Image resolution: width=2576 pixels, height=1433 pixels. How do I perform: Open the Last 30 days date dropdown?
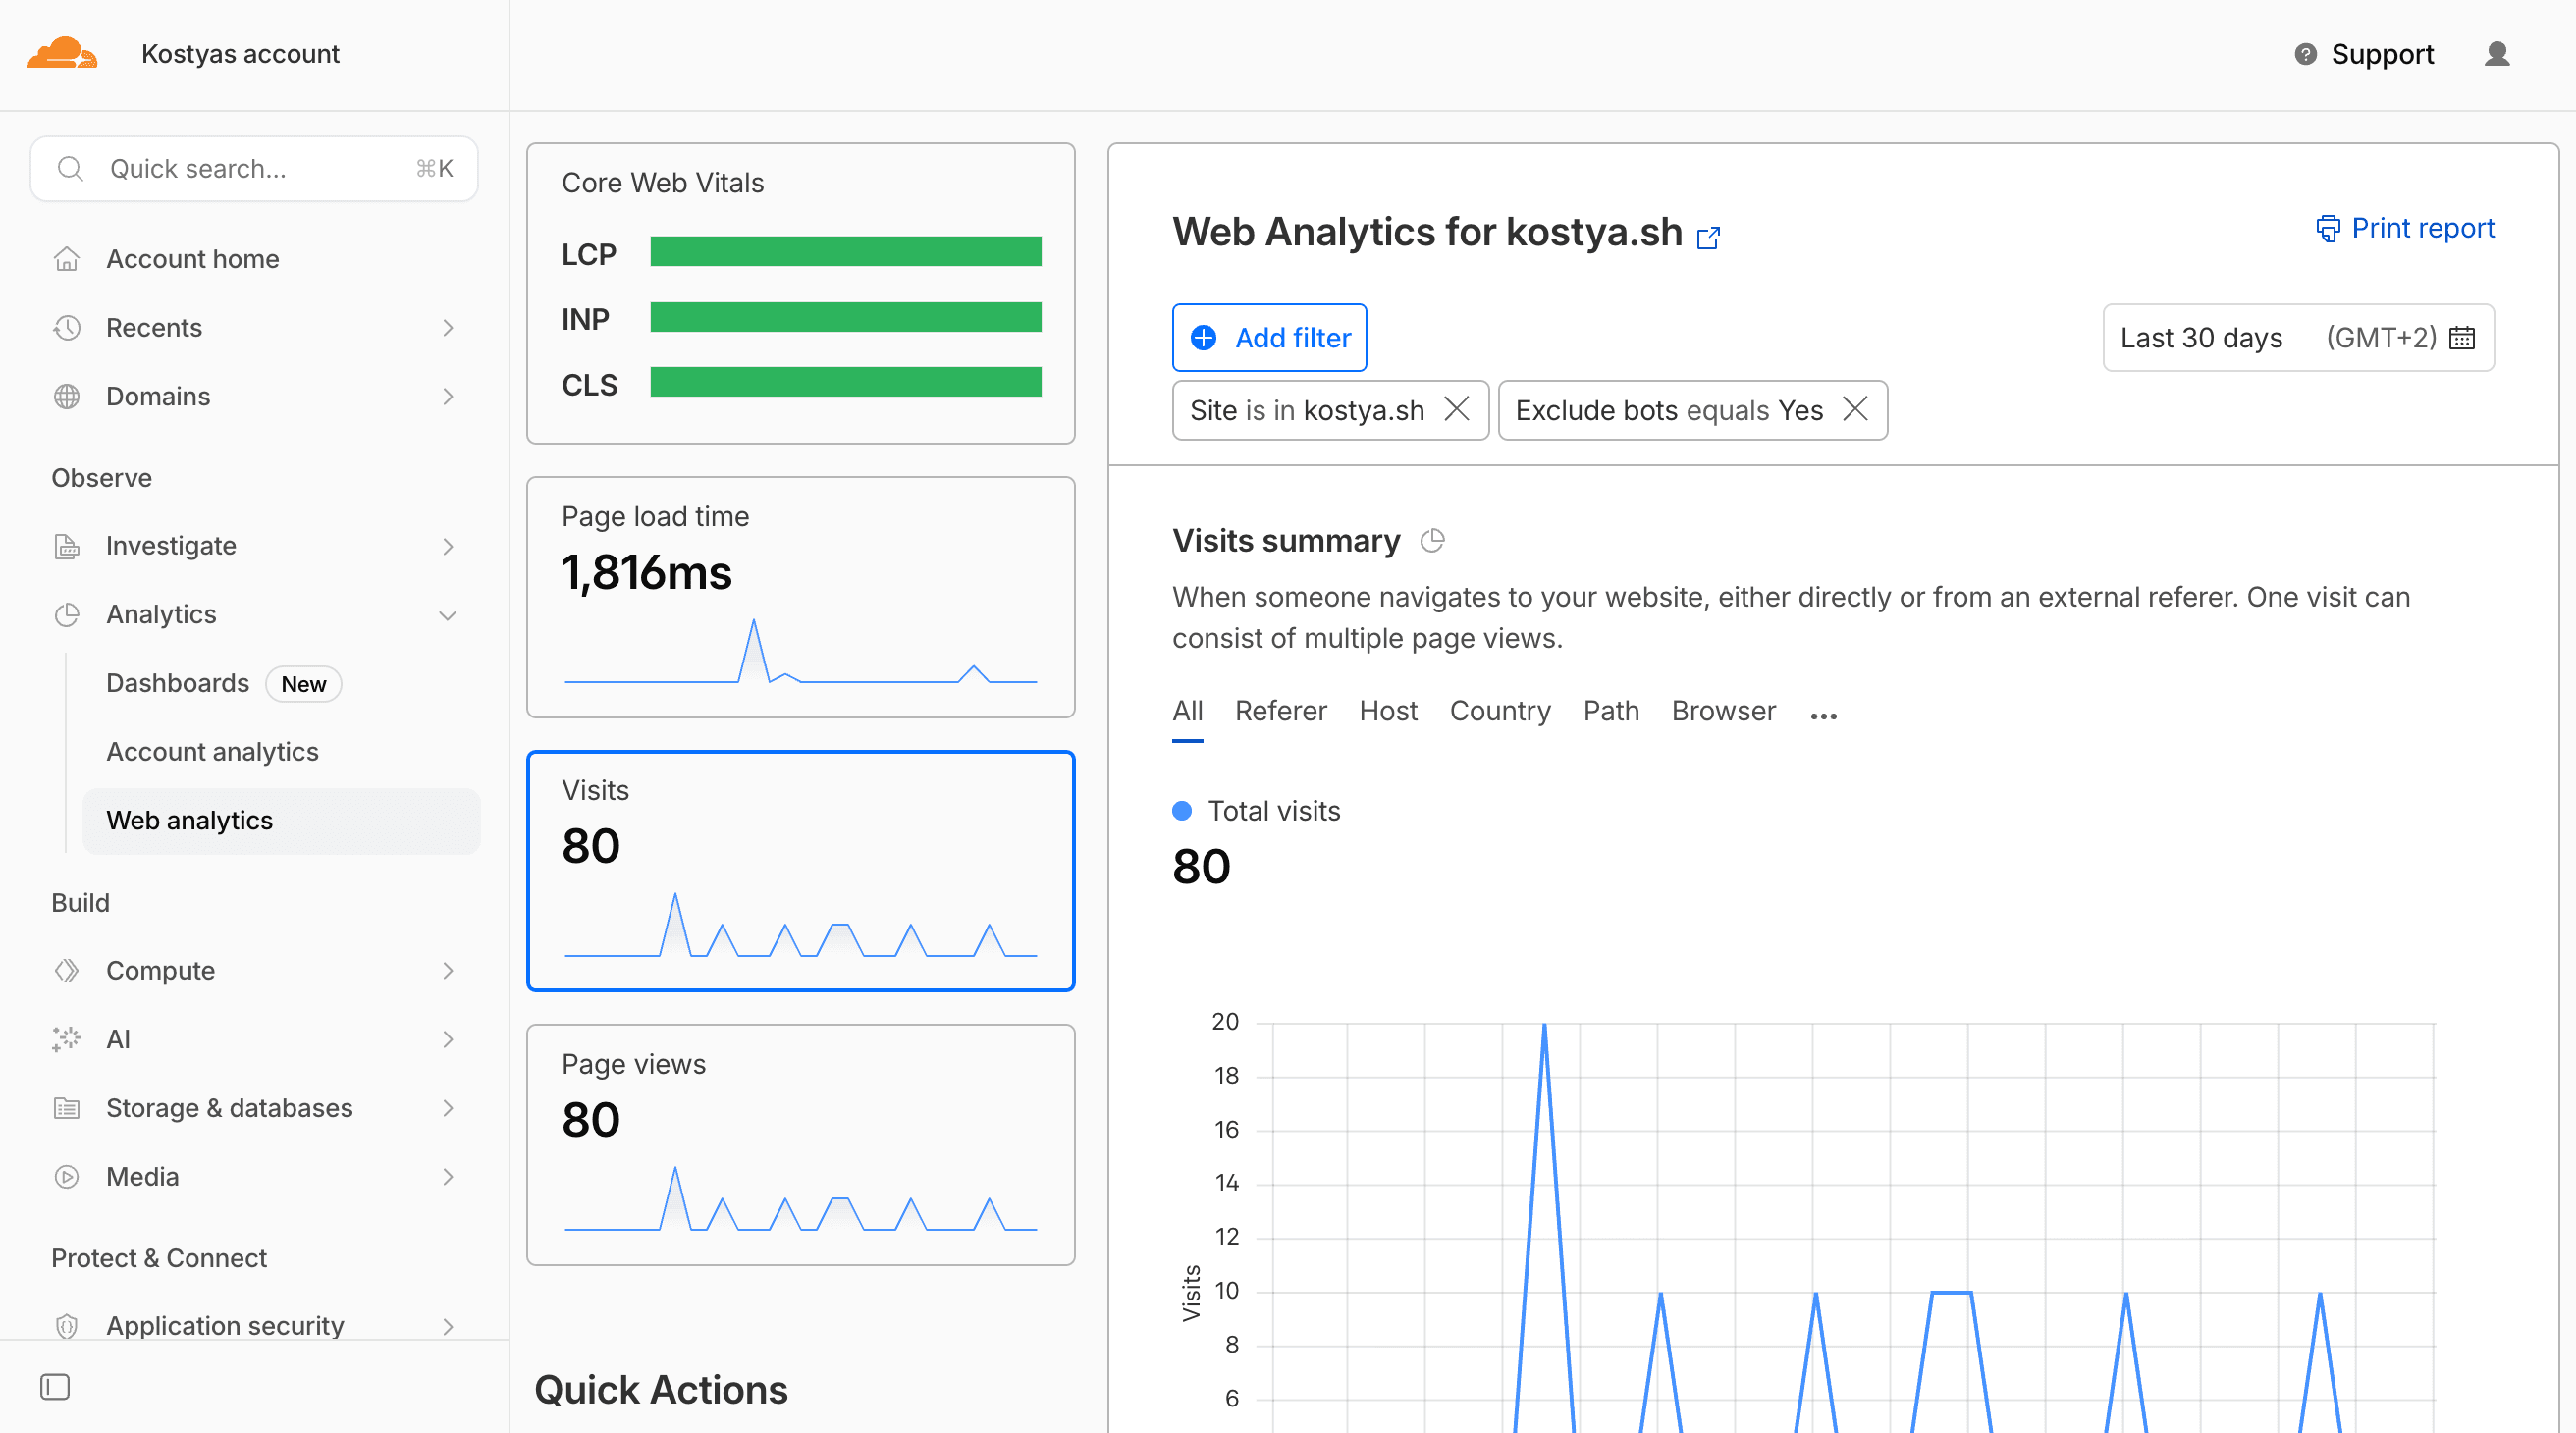coord(2298,338)
